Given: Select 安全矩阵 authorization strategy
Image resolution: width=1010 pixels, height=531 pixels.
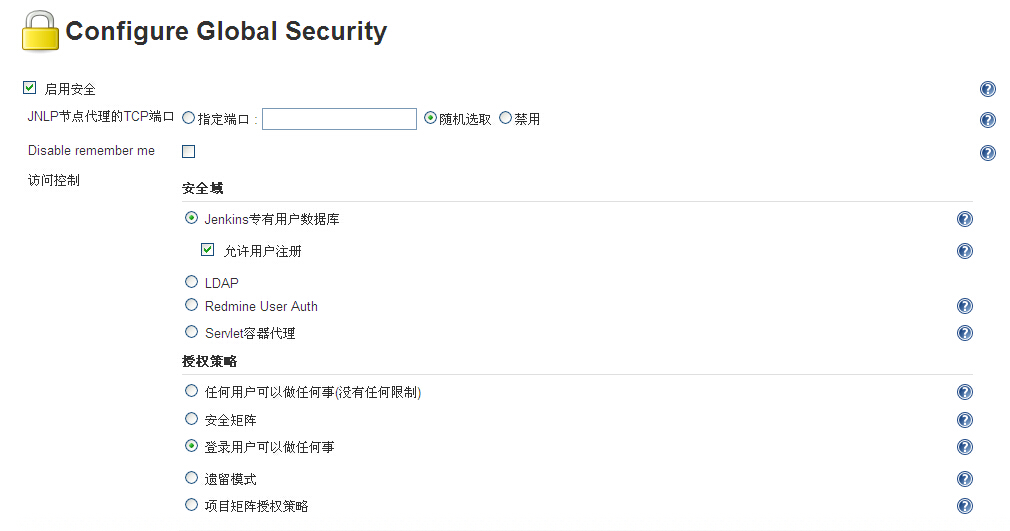Looking at the screenshot, I should coord(191,419).
